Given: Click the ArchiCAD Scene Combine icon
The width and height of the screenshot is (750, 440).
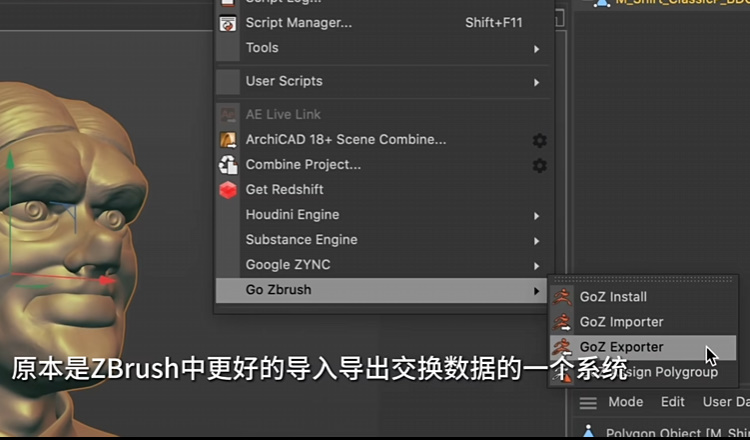Looking at the screenshot, I should tap(228, 140).
